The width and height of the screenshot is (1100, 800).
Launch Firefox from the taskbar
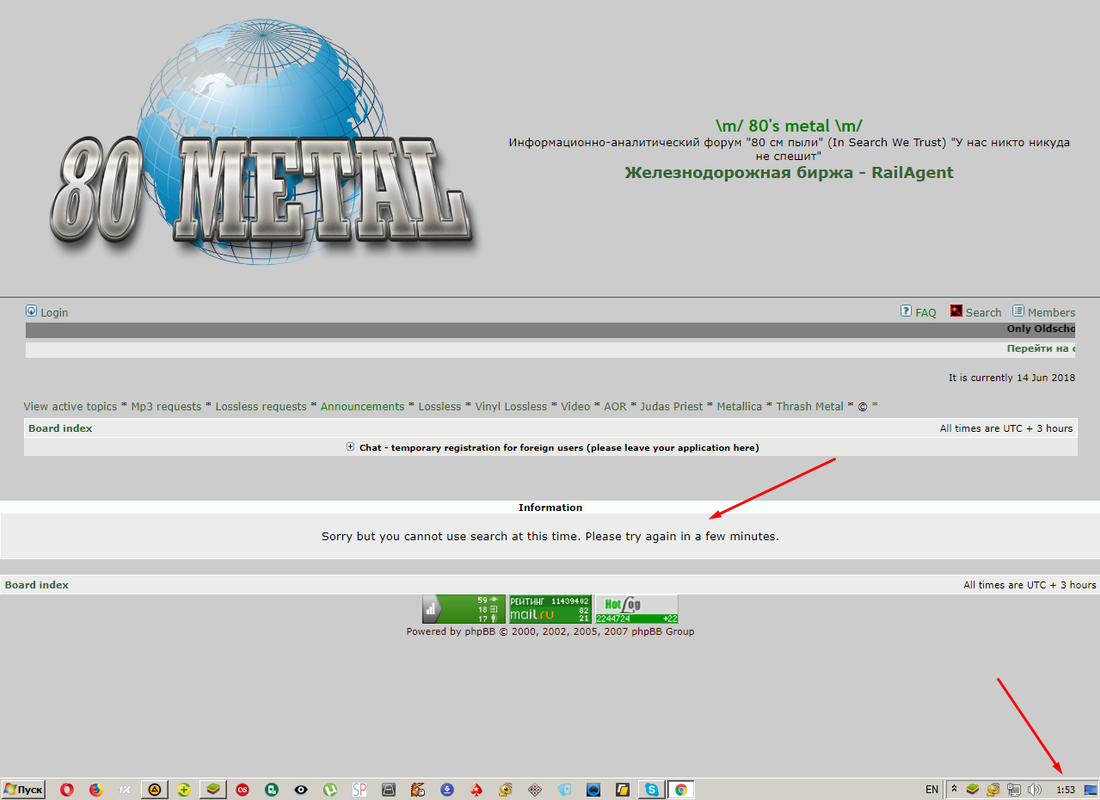[x=96, y=789]
